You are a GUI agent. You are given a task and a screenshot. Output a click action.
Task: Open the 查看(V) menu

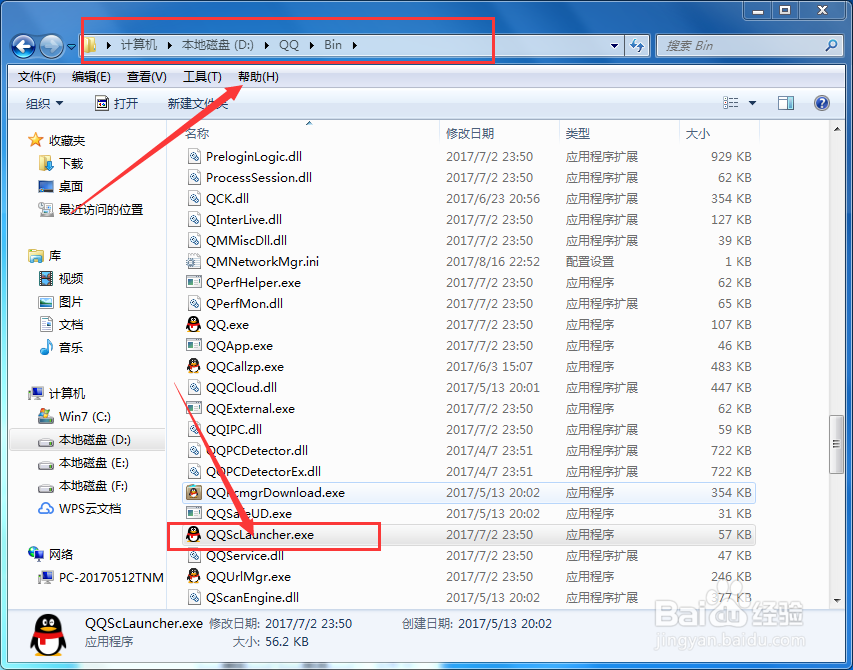[x=146, y=77]
